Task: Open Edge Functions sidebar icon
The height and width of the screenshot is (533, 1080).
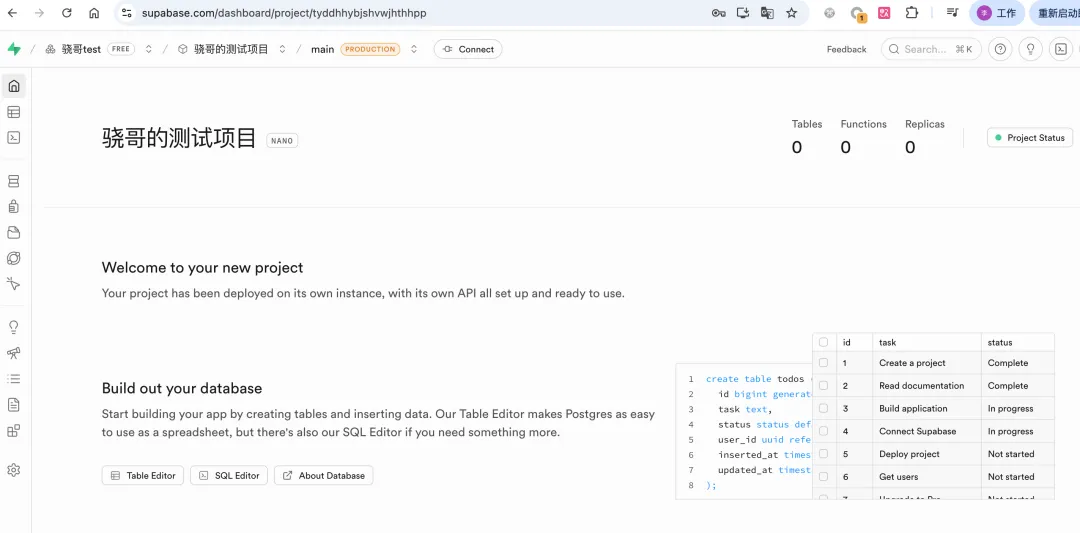Action: pyautogui.click(x=14, y=258)
